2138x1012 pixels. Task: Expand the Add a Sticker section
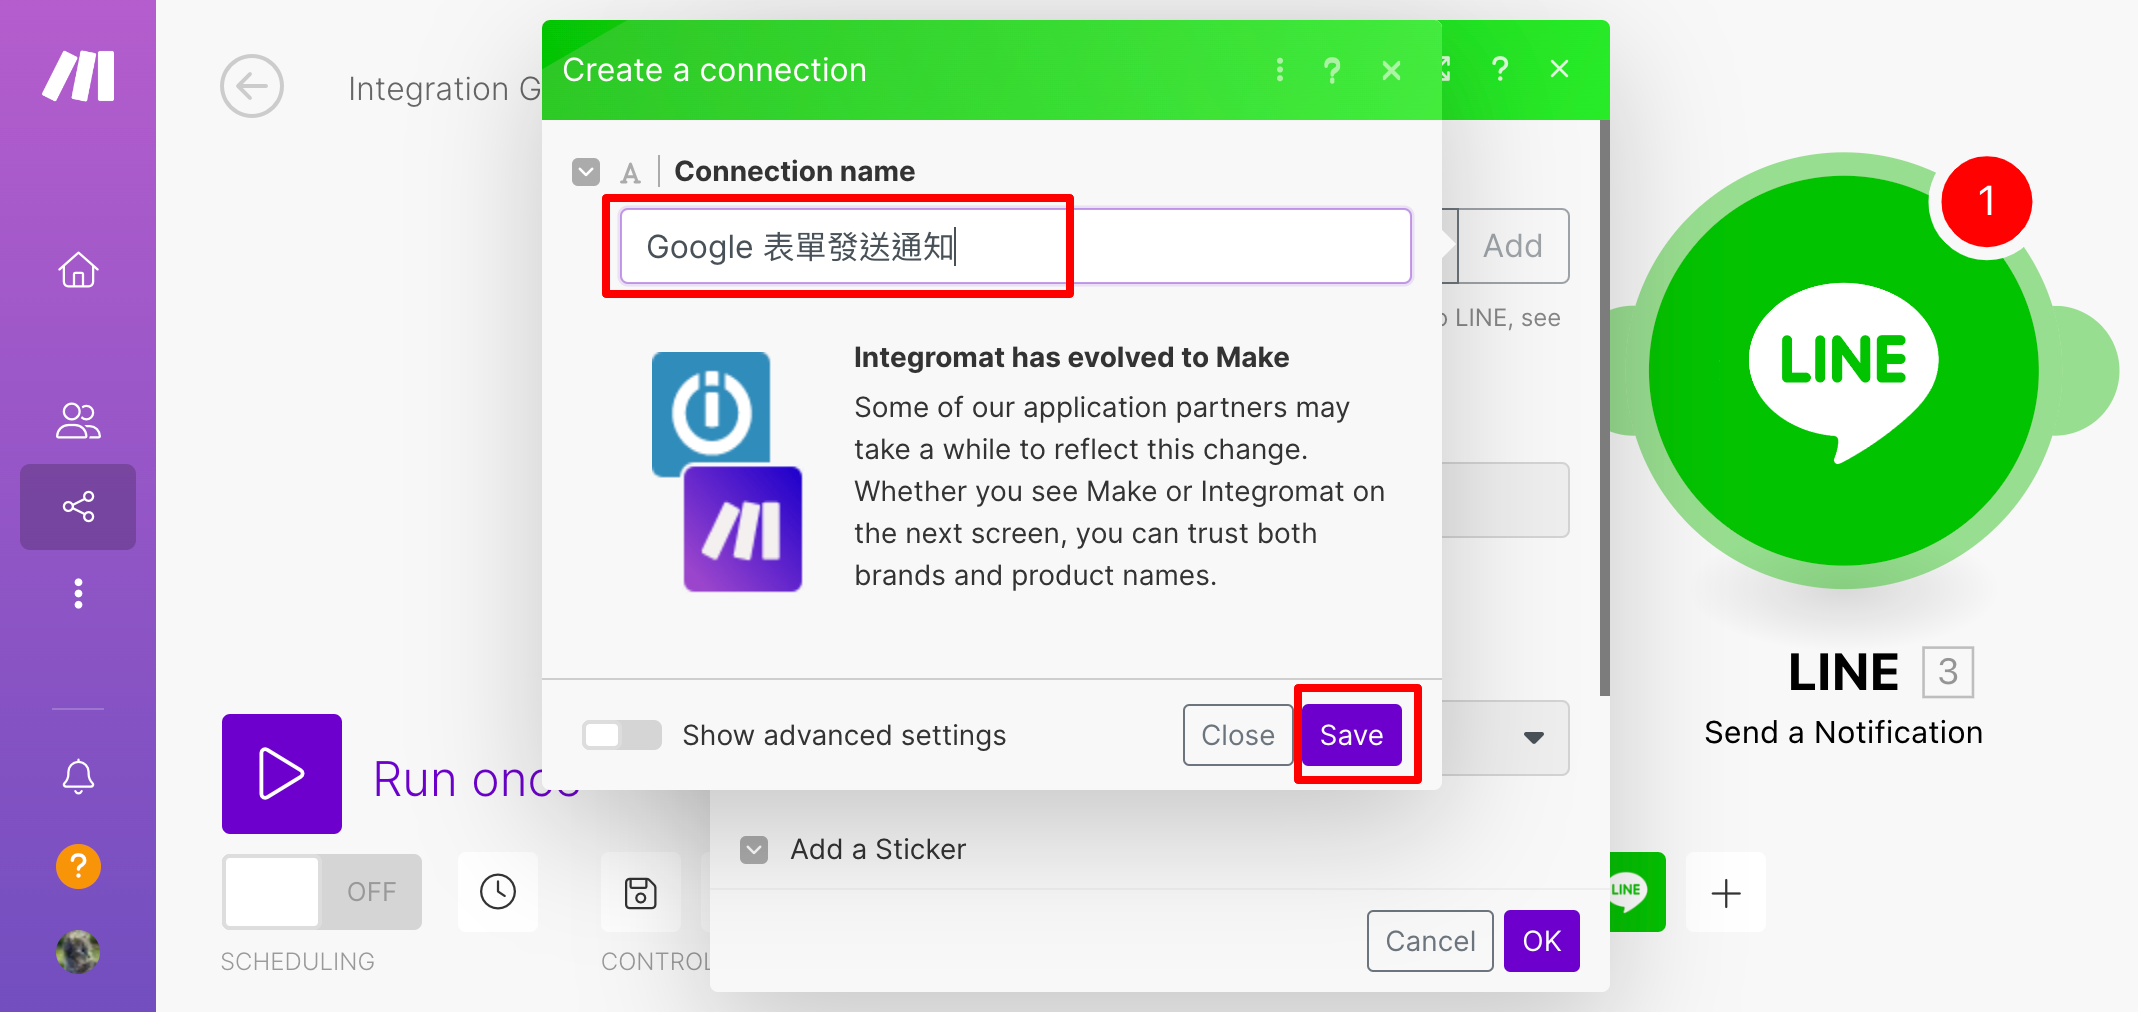point(754,850)
